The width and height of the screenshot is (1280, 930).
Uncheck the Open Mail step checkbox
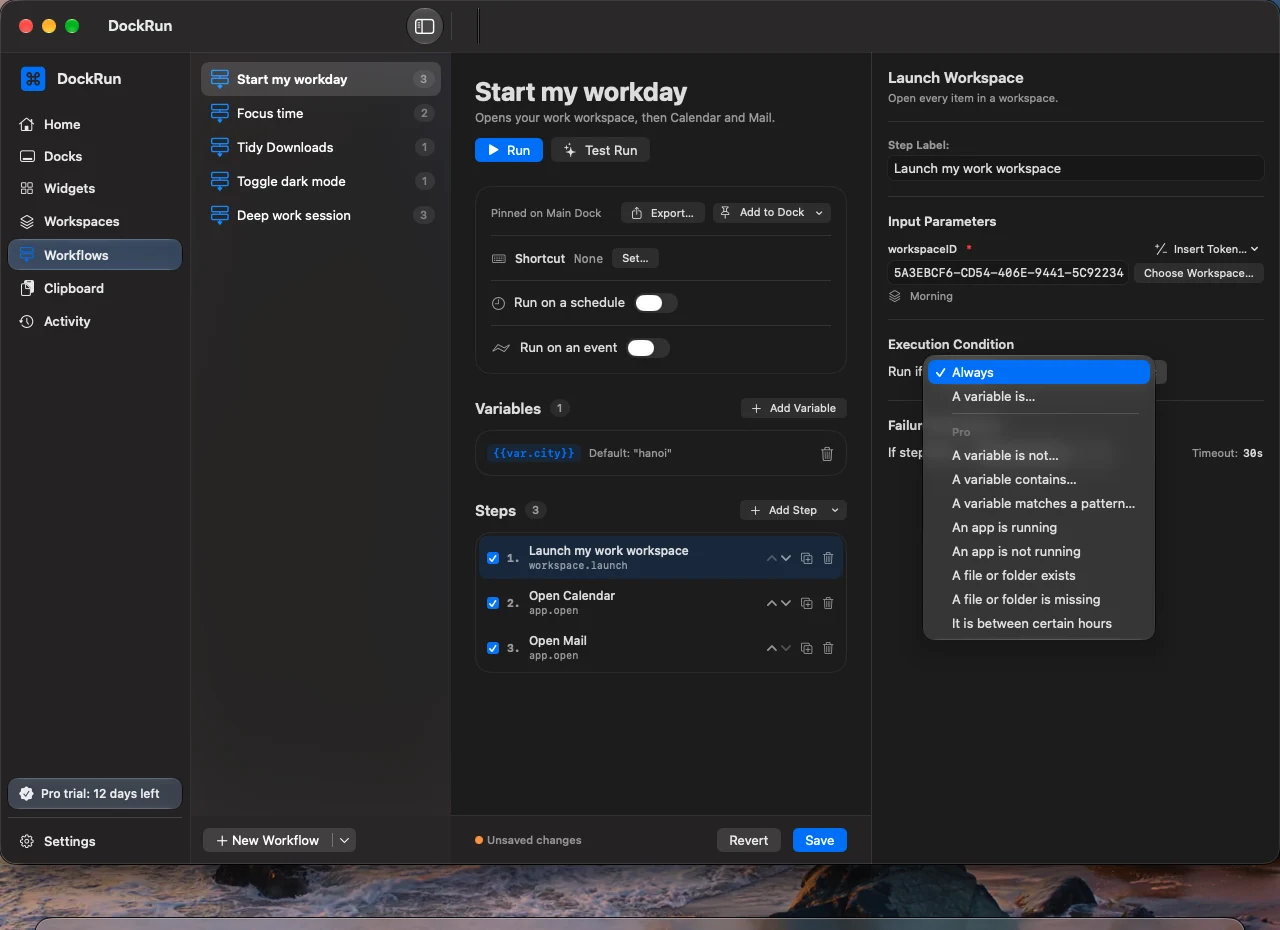click(493, 648)
